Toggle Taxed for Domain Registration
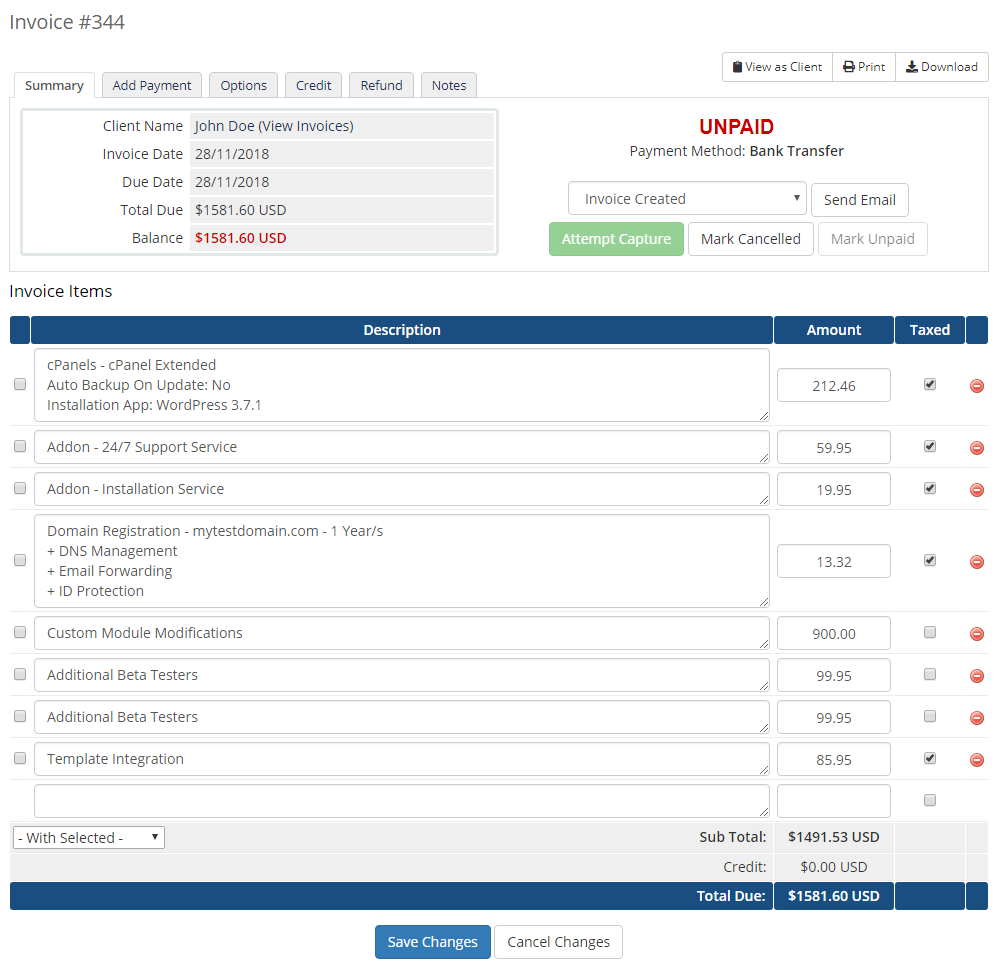The width and height of the screenshot is (999, 966). 930,560
